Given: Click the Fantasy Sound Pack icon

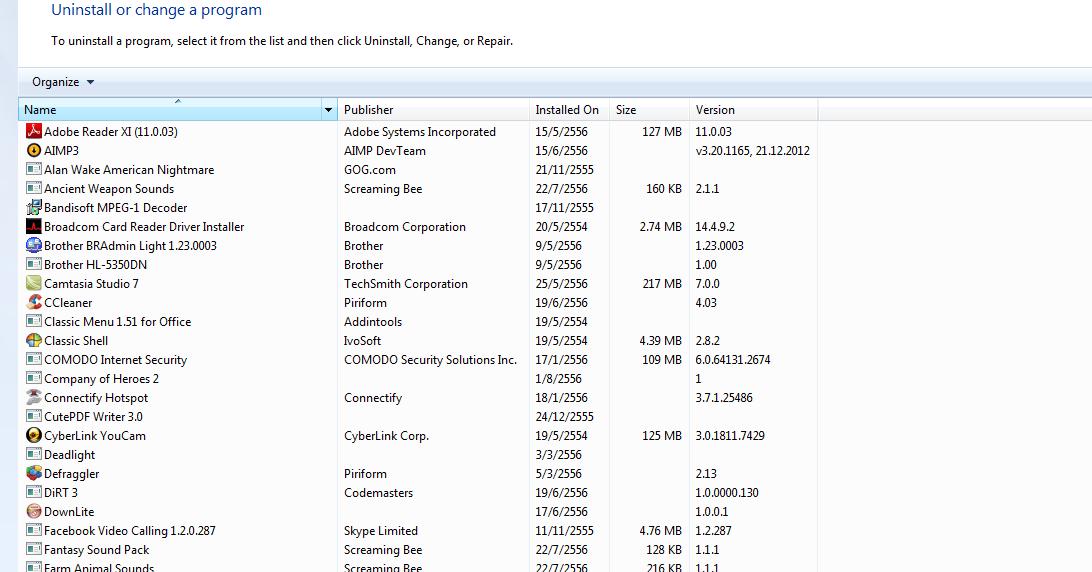Looking at the screenshot, I should tap(33, 549).
